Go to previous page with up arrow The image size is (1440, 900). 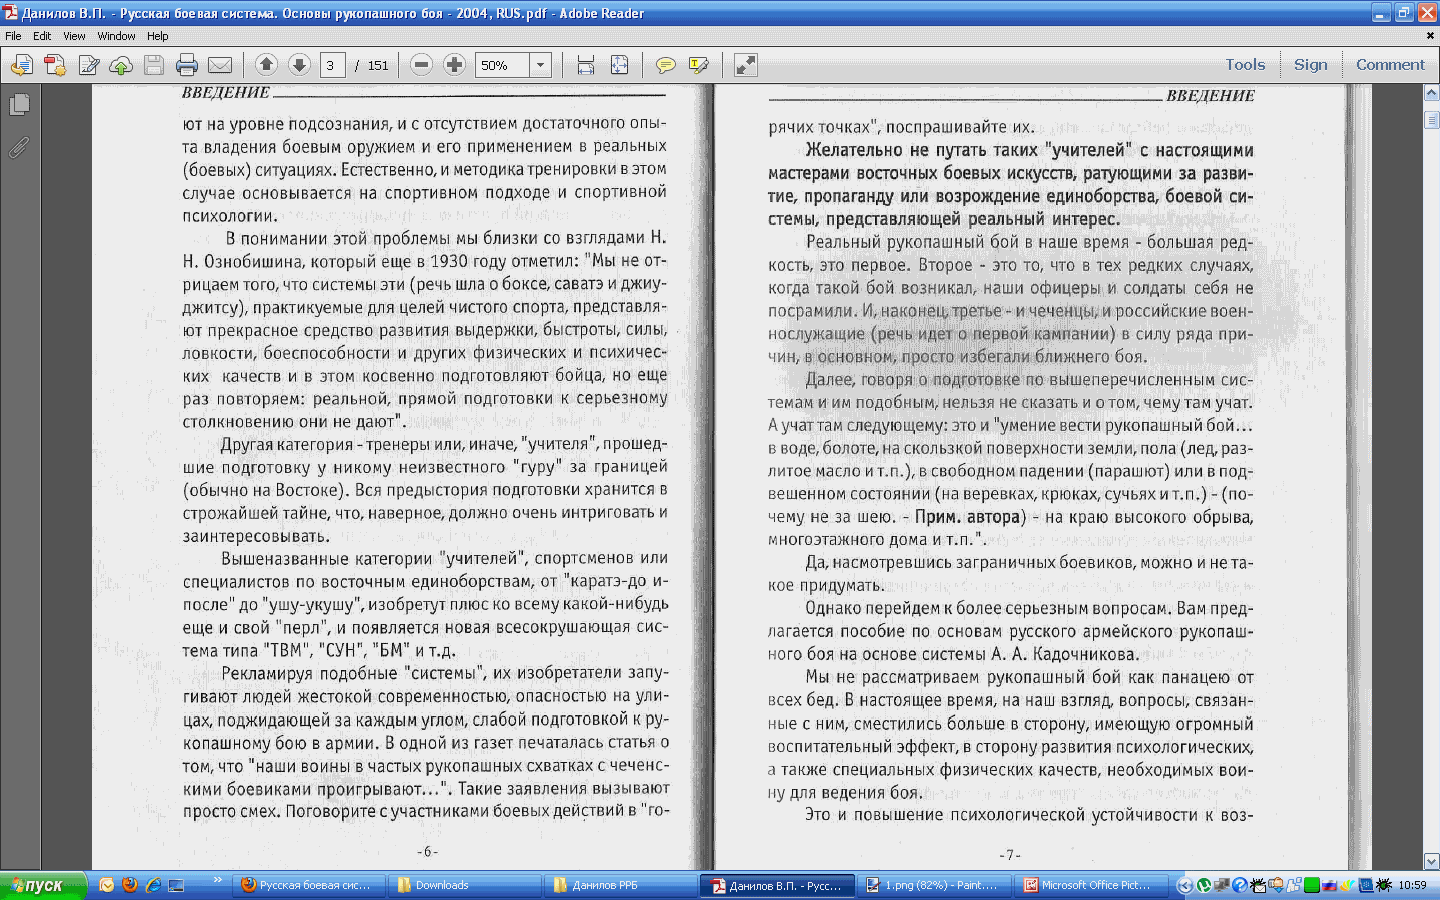(266, 65)
